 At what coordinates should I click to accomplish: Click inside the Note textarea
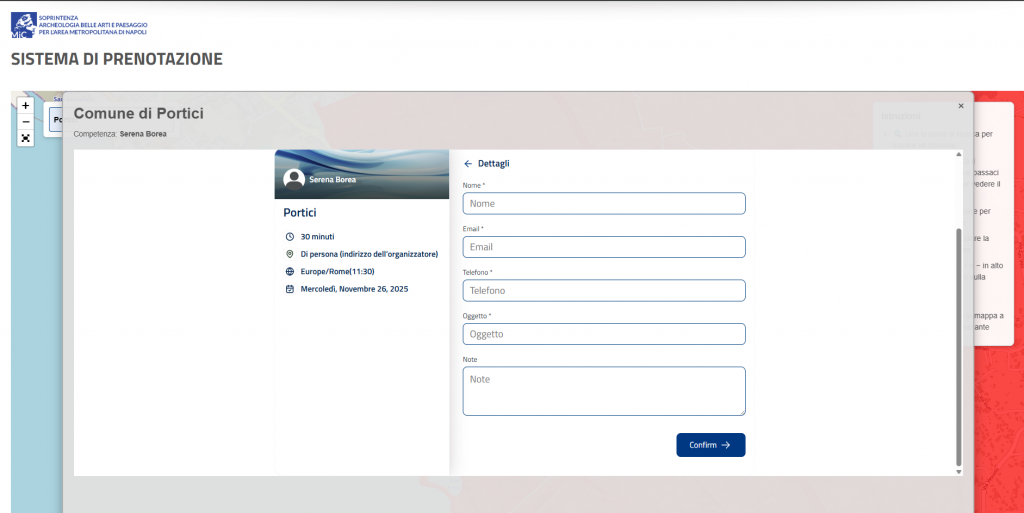pos(604,390)
